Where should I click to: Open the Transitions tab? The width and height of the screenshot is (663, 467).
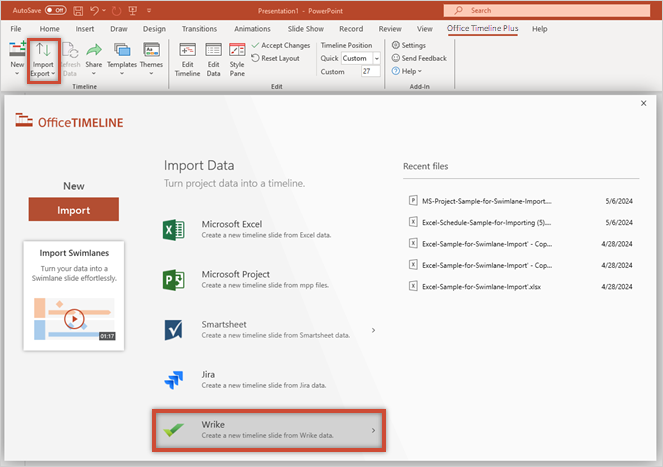pyautogui.click(x=200, y=29)
